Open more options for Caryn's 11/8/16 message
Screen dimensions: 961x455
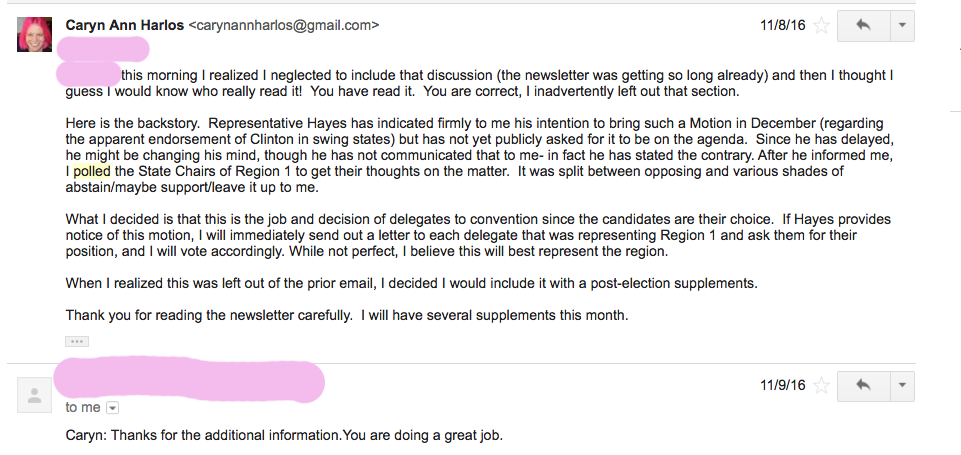coord(902,25)
